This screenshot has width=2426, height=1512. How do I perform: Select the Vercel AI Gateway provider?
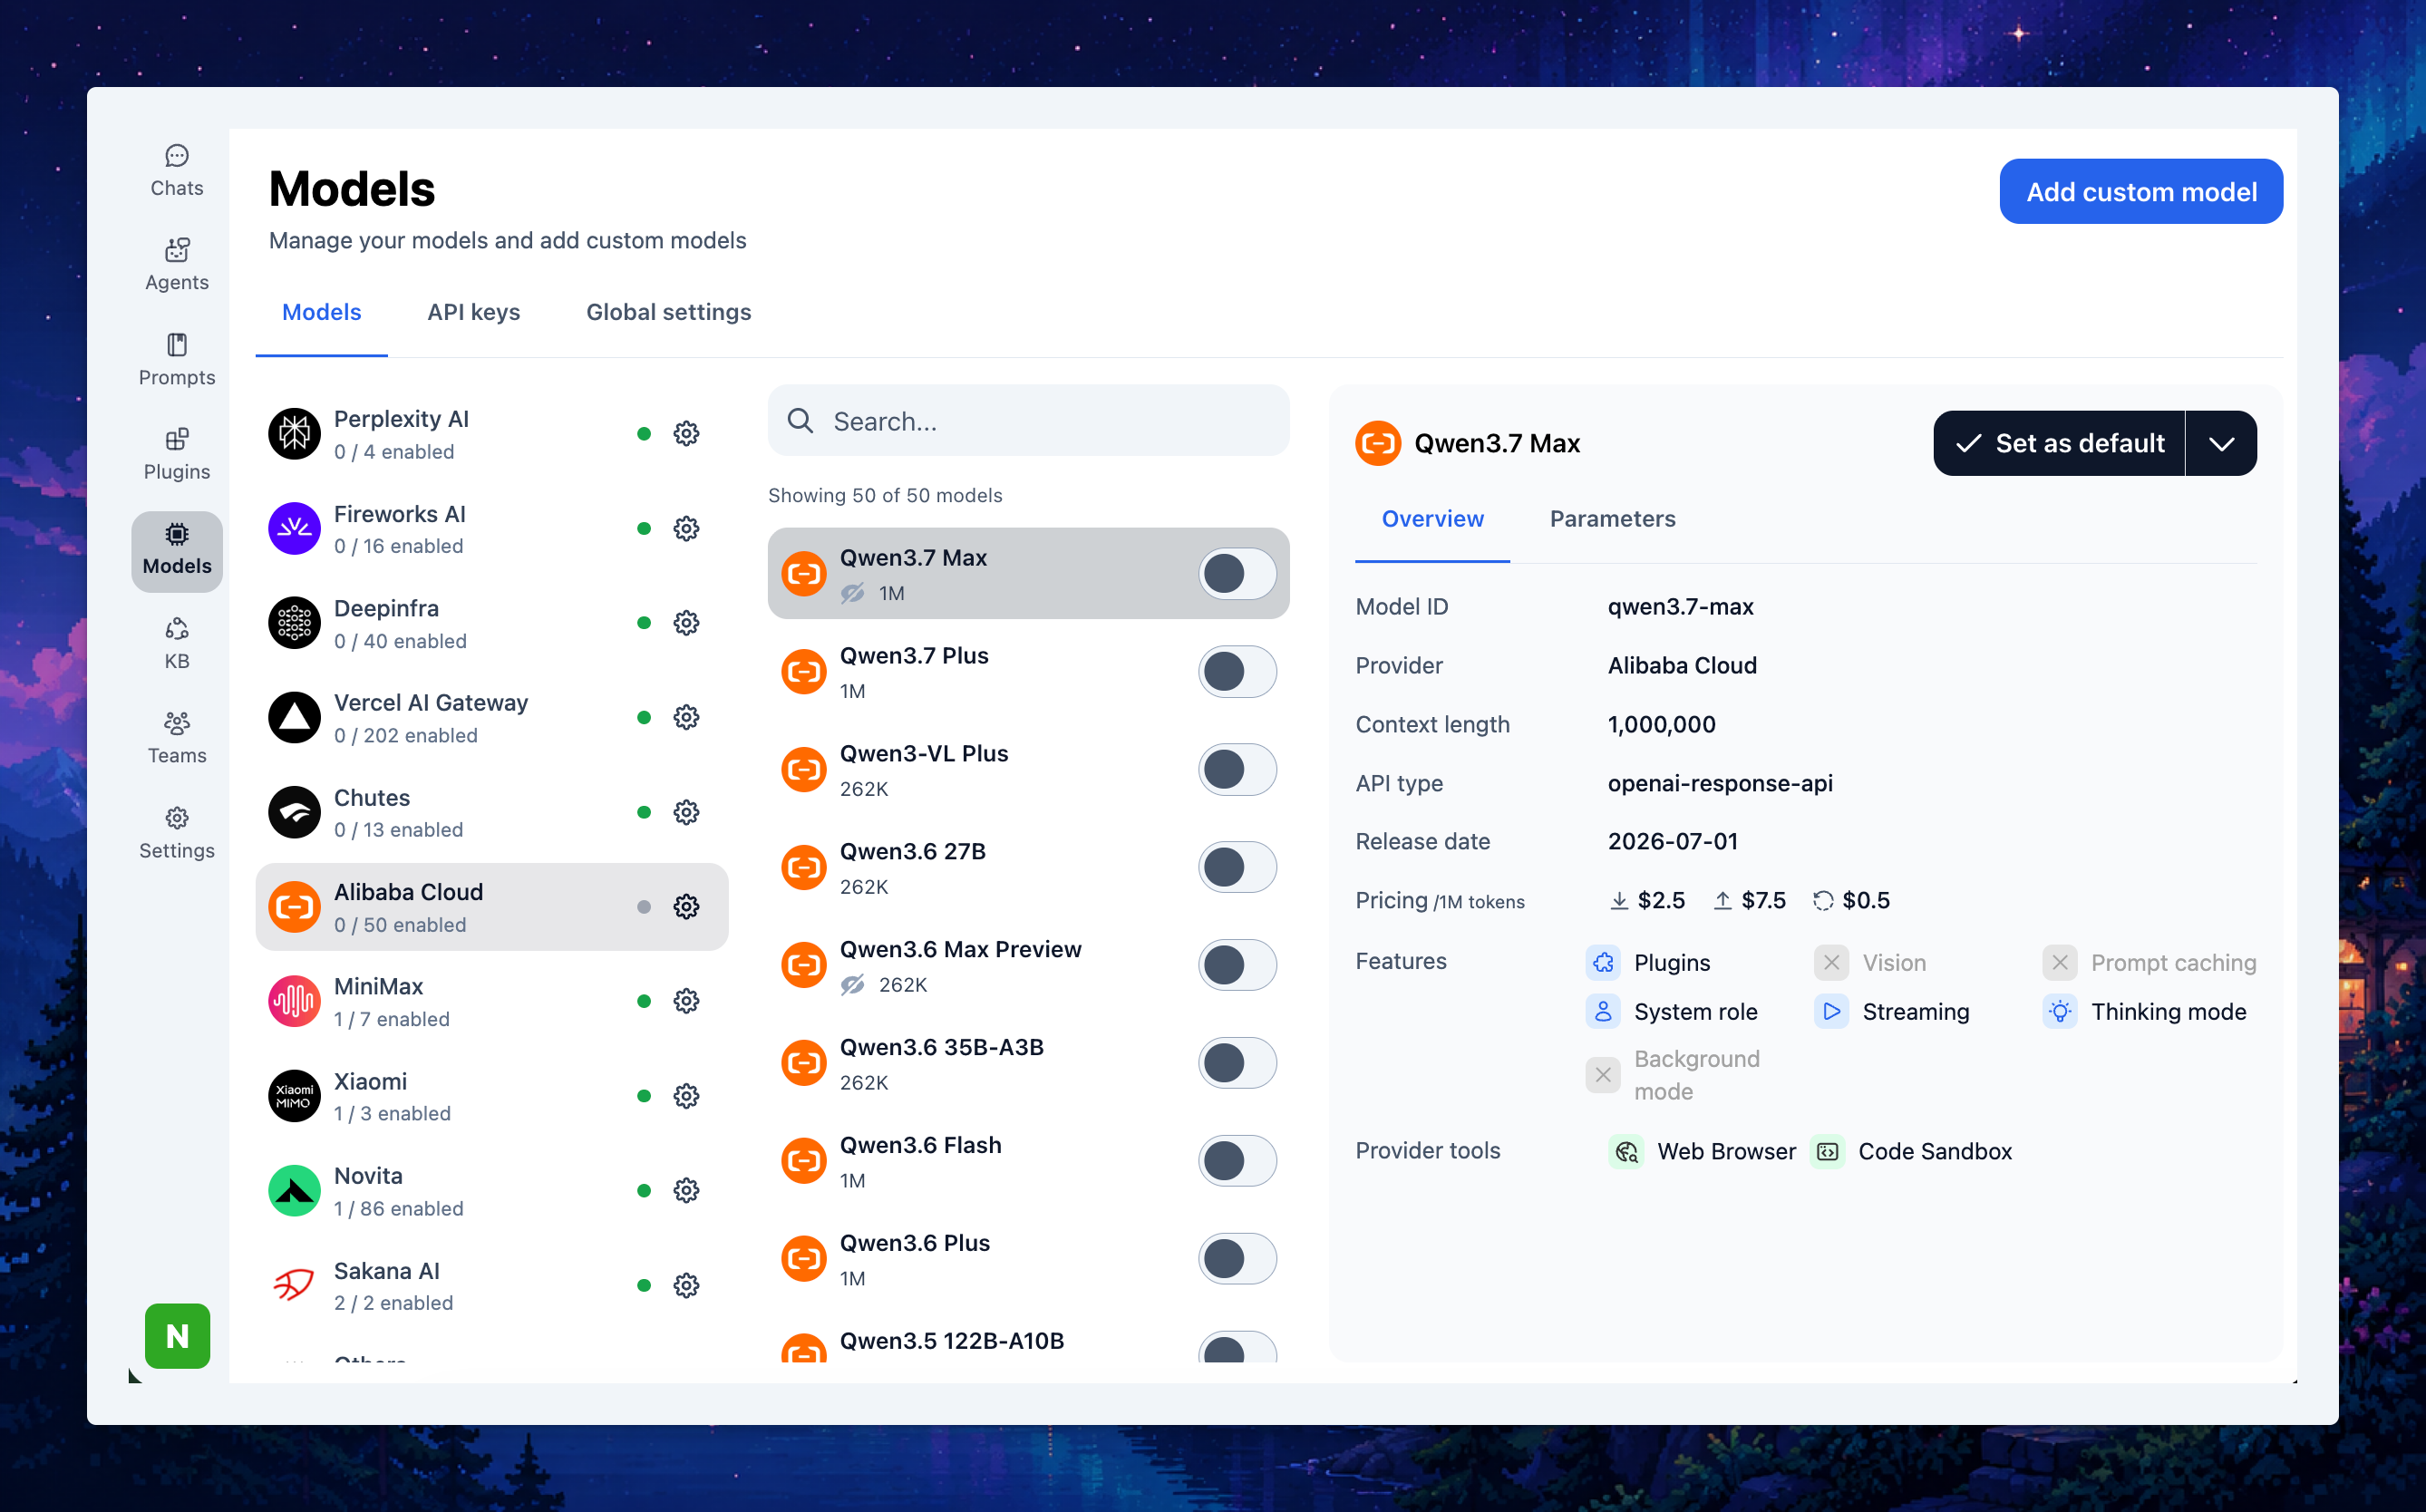tap(492, 717)
